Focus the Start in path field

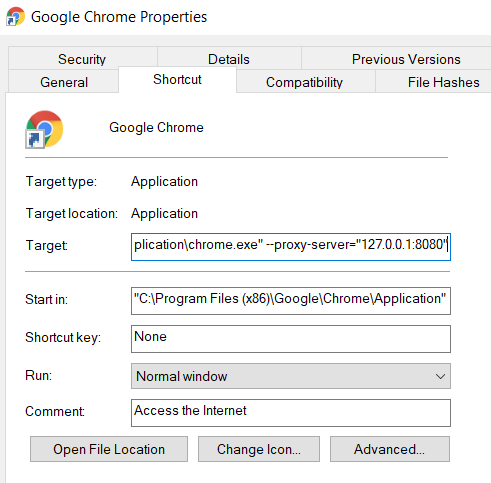point(291,301)
